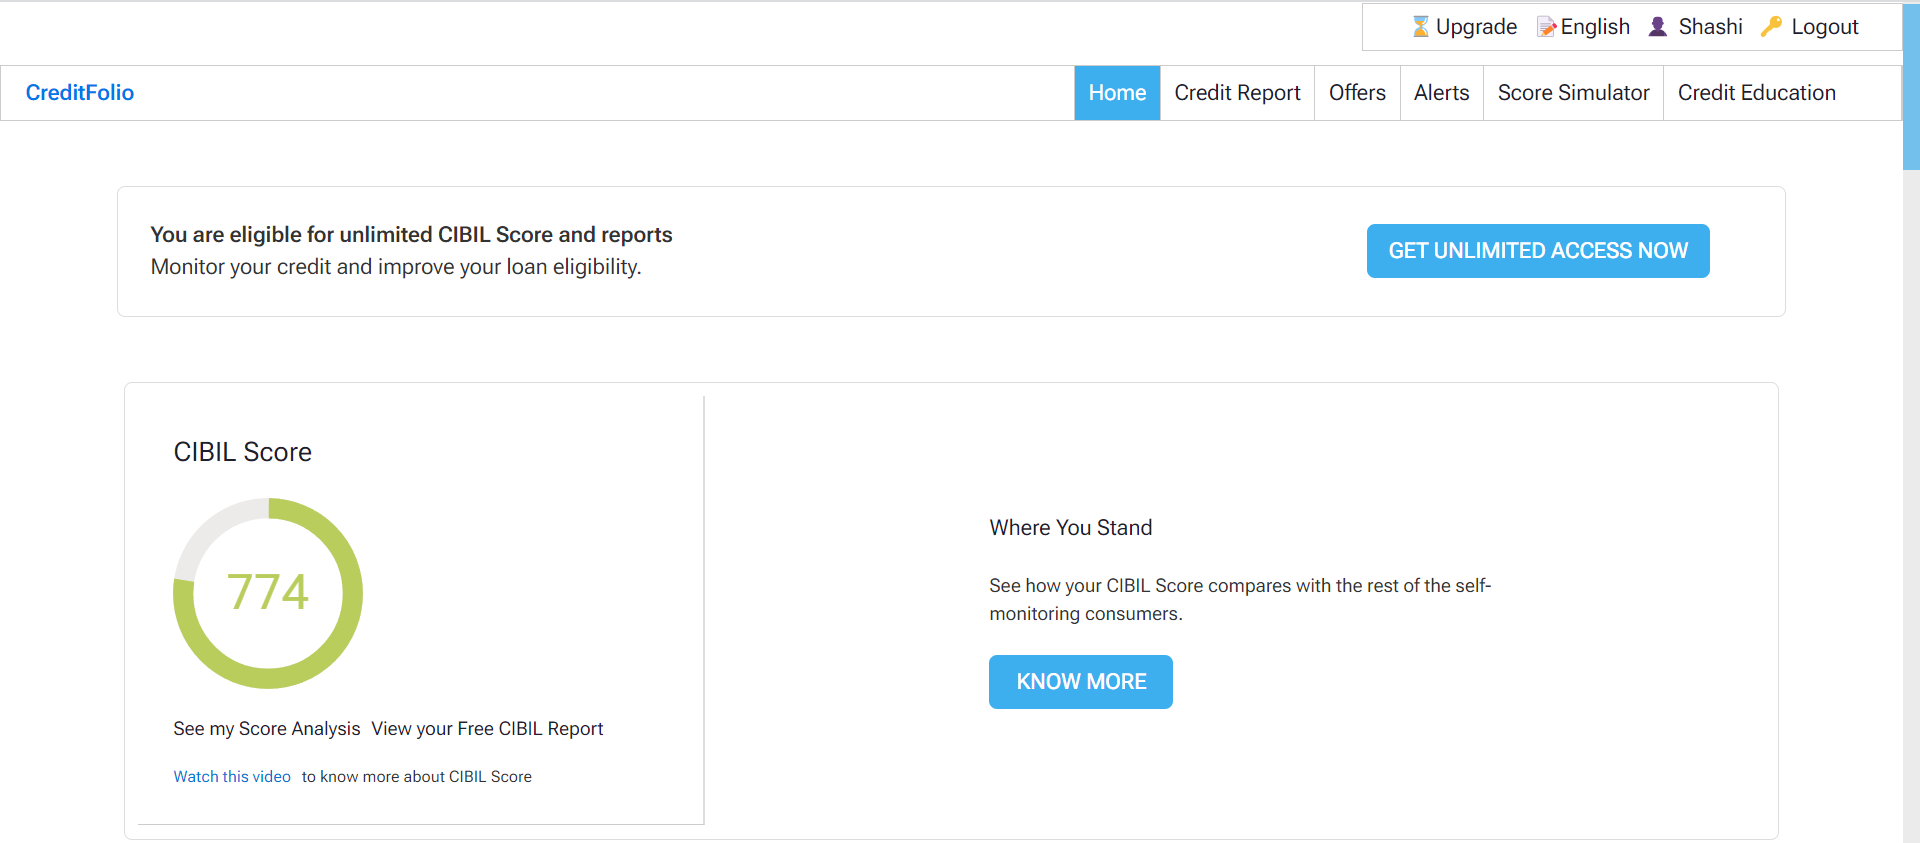Click the user profile icon beside Shashi
The width and height of the screenshot is (1920, 843).
point(1657,27)
